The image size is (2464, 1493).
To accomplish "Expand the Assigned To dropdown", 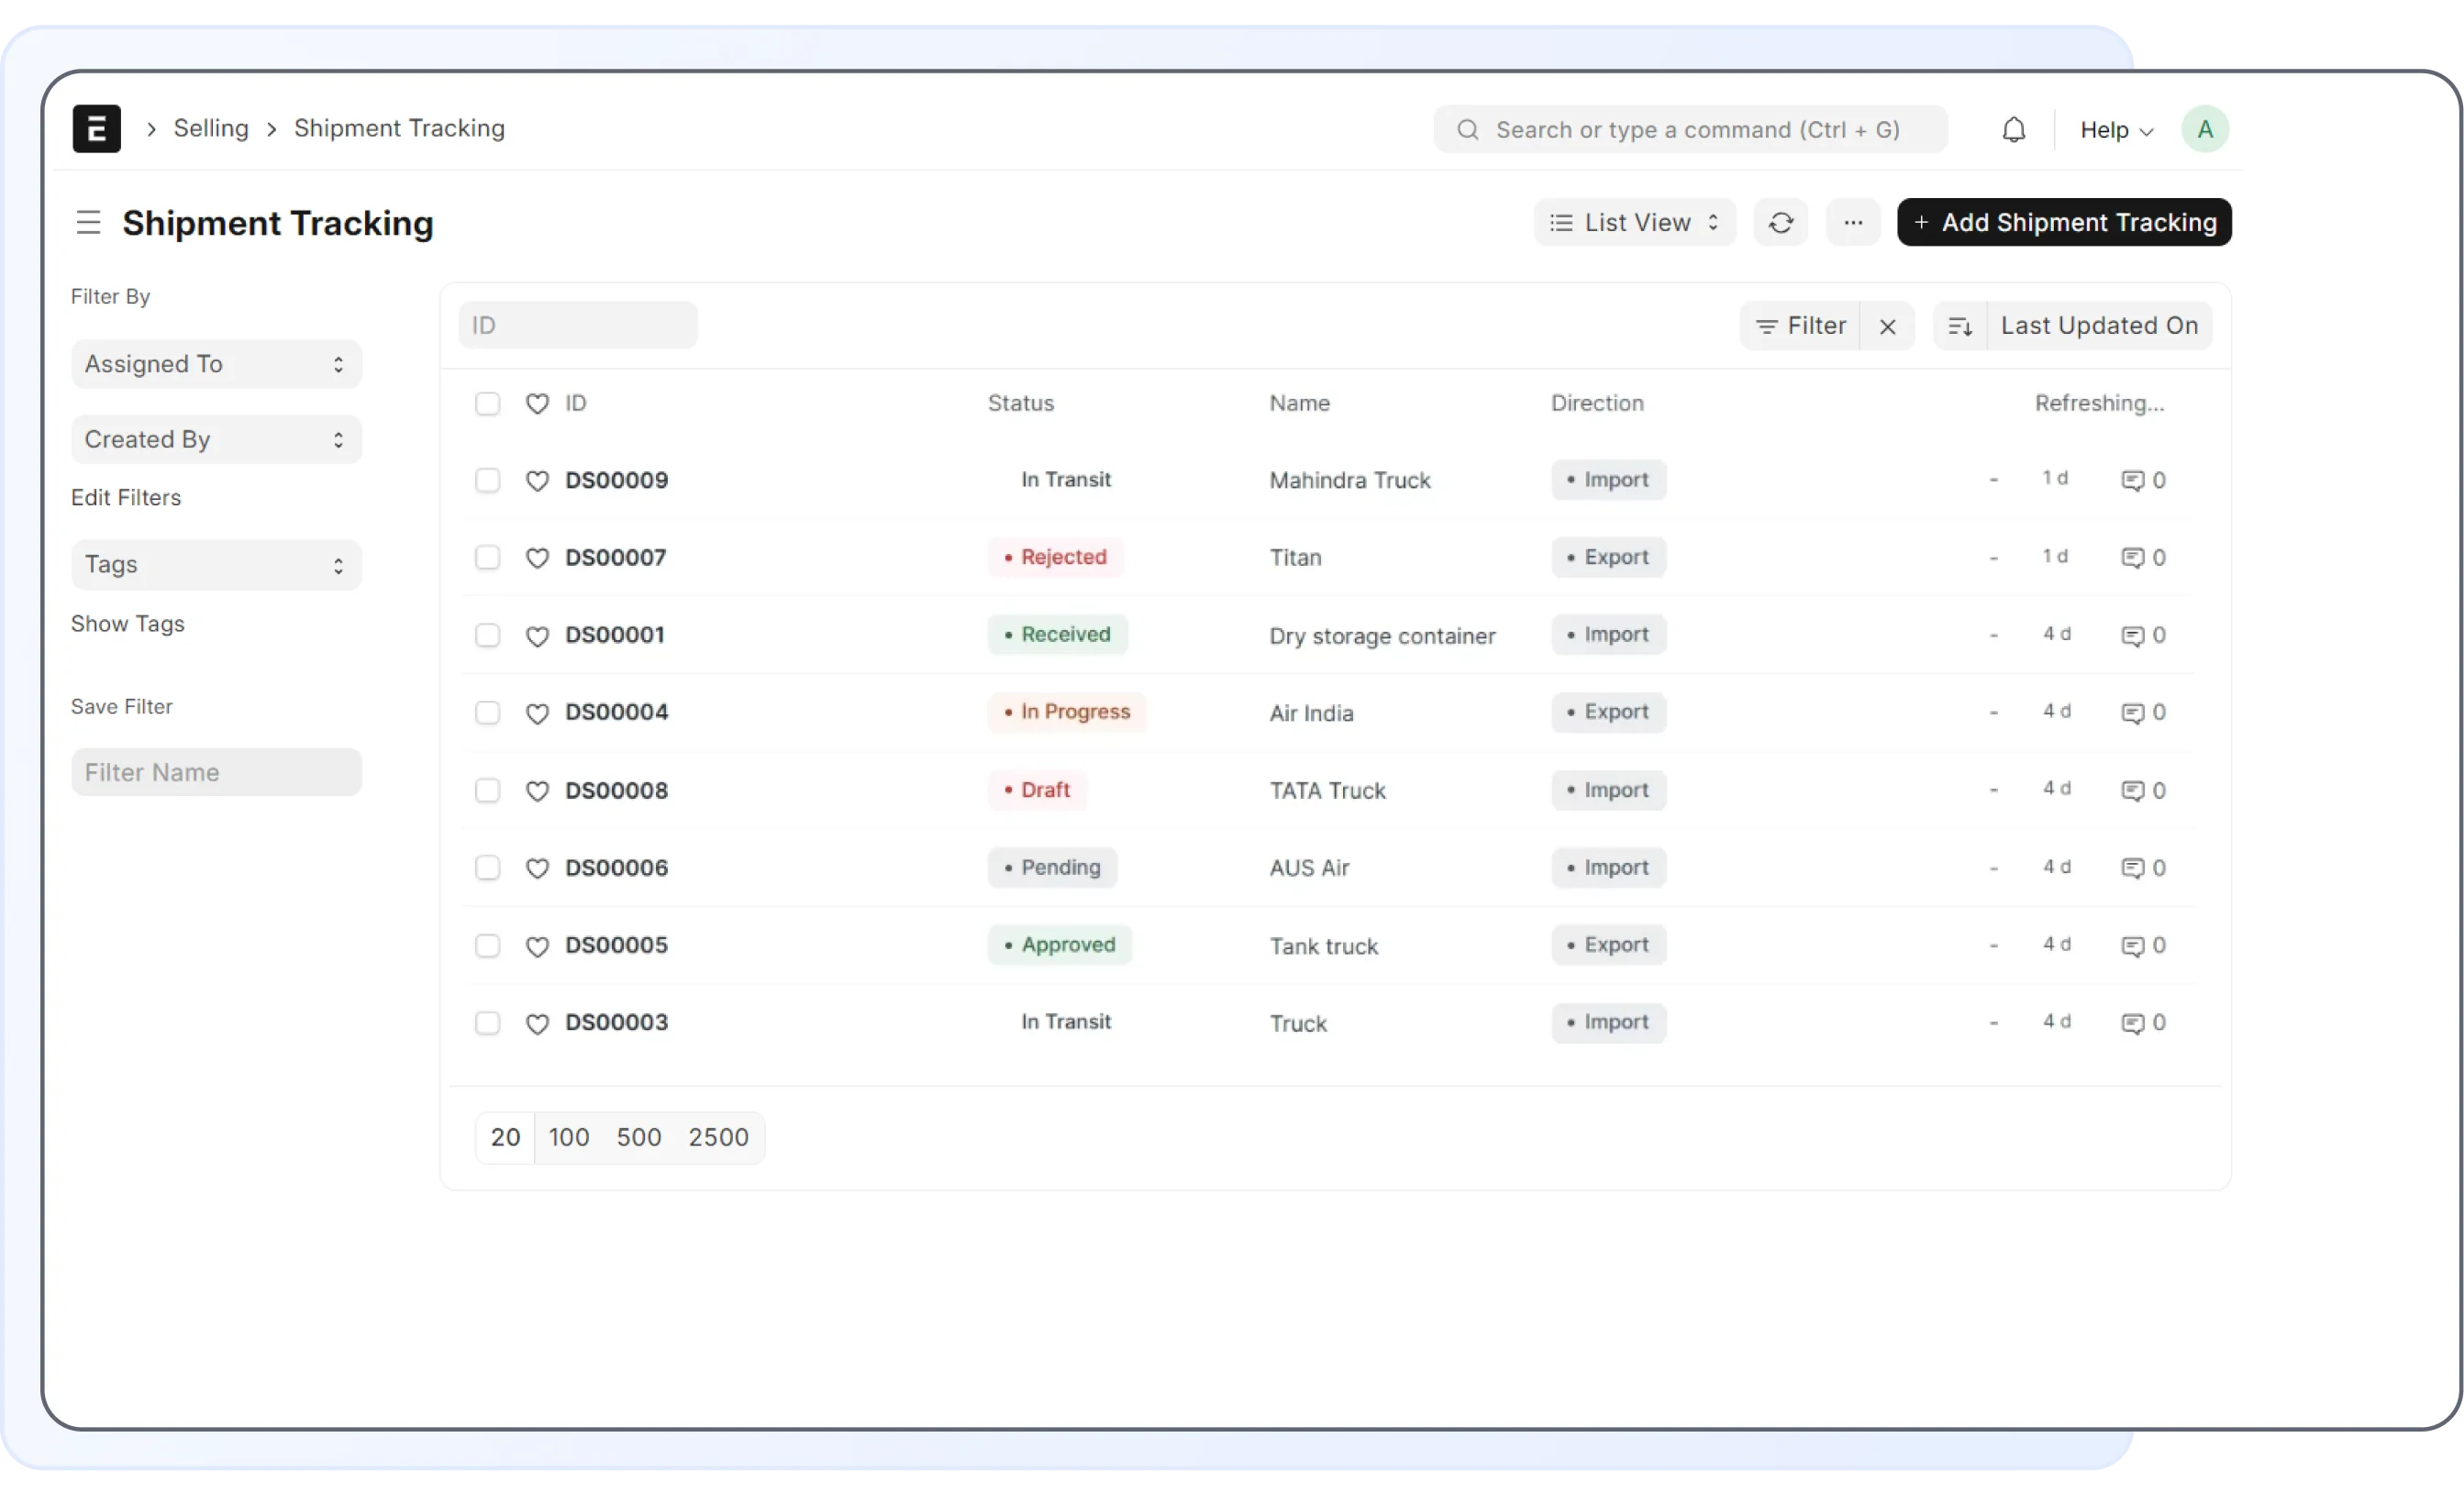I will pyautogui.click(x=216, y=364).
